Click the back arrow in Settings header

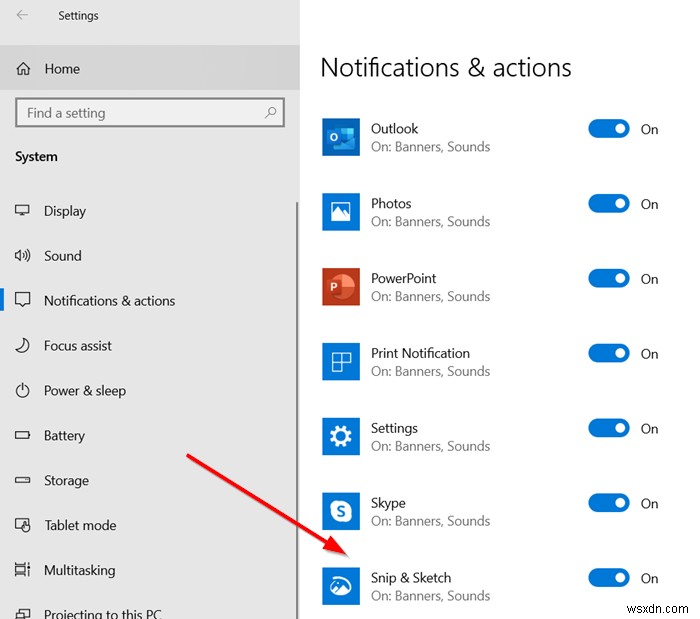point(22,15)
